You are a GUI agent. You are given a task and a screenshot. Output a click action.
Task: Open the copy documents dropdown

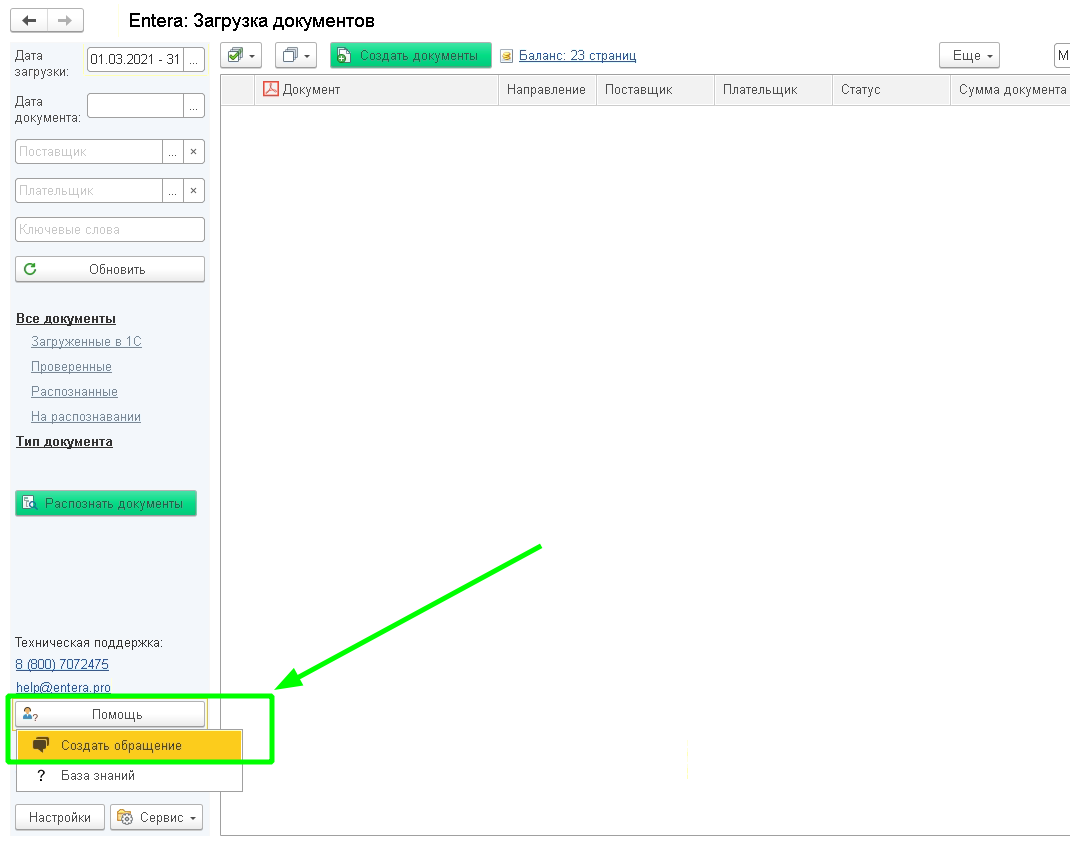295,55
